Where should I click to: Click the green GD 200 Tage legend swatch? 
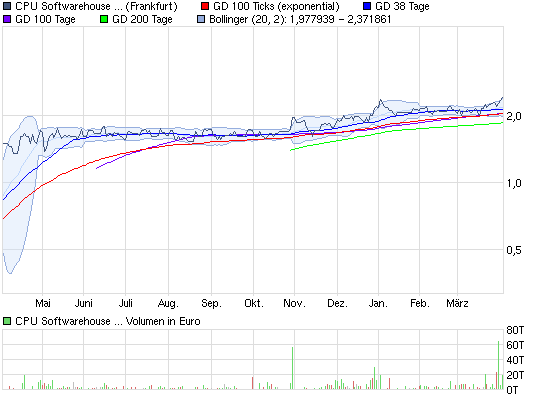(104, 19)
